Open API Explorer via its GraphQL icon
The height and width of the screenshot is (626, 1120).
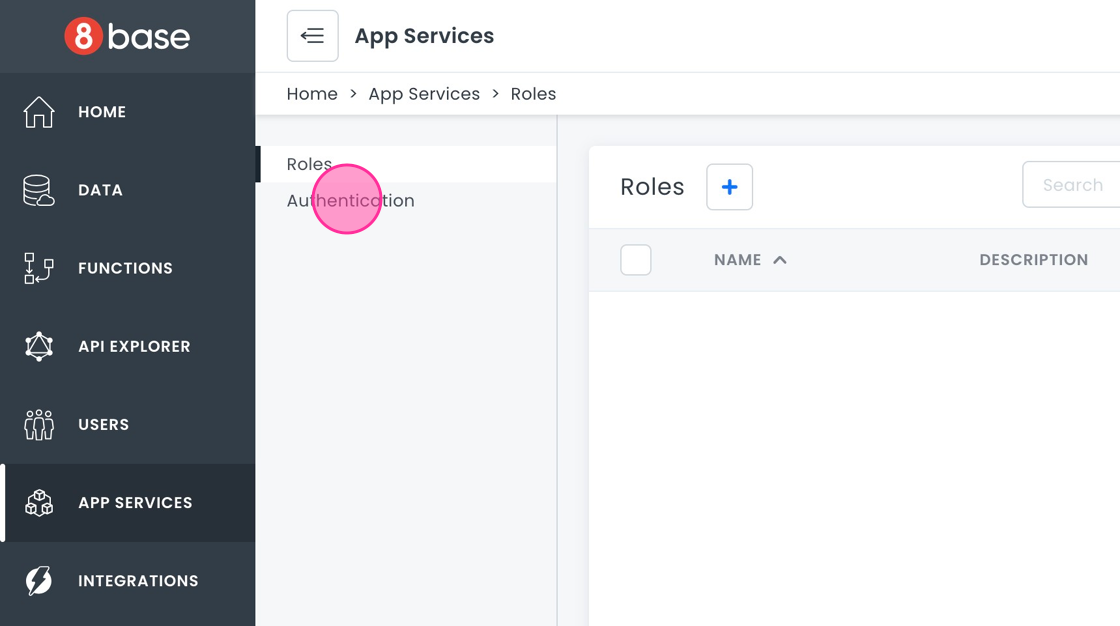(39, 346)
